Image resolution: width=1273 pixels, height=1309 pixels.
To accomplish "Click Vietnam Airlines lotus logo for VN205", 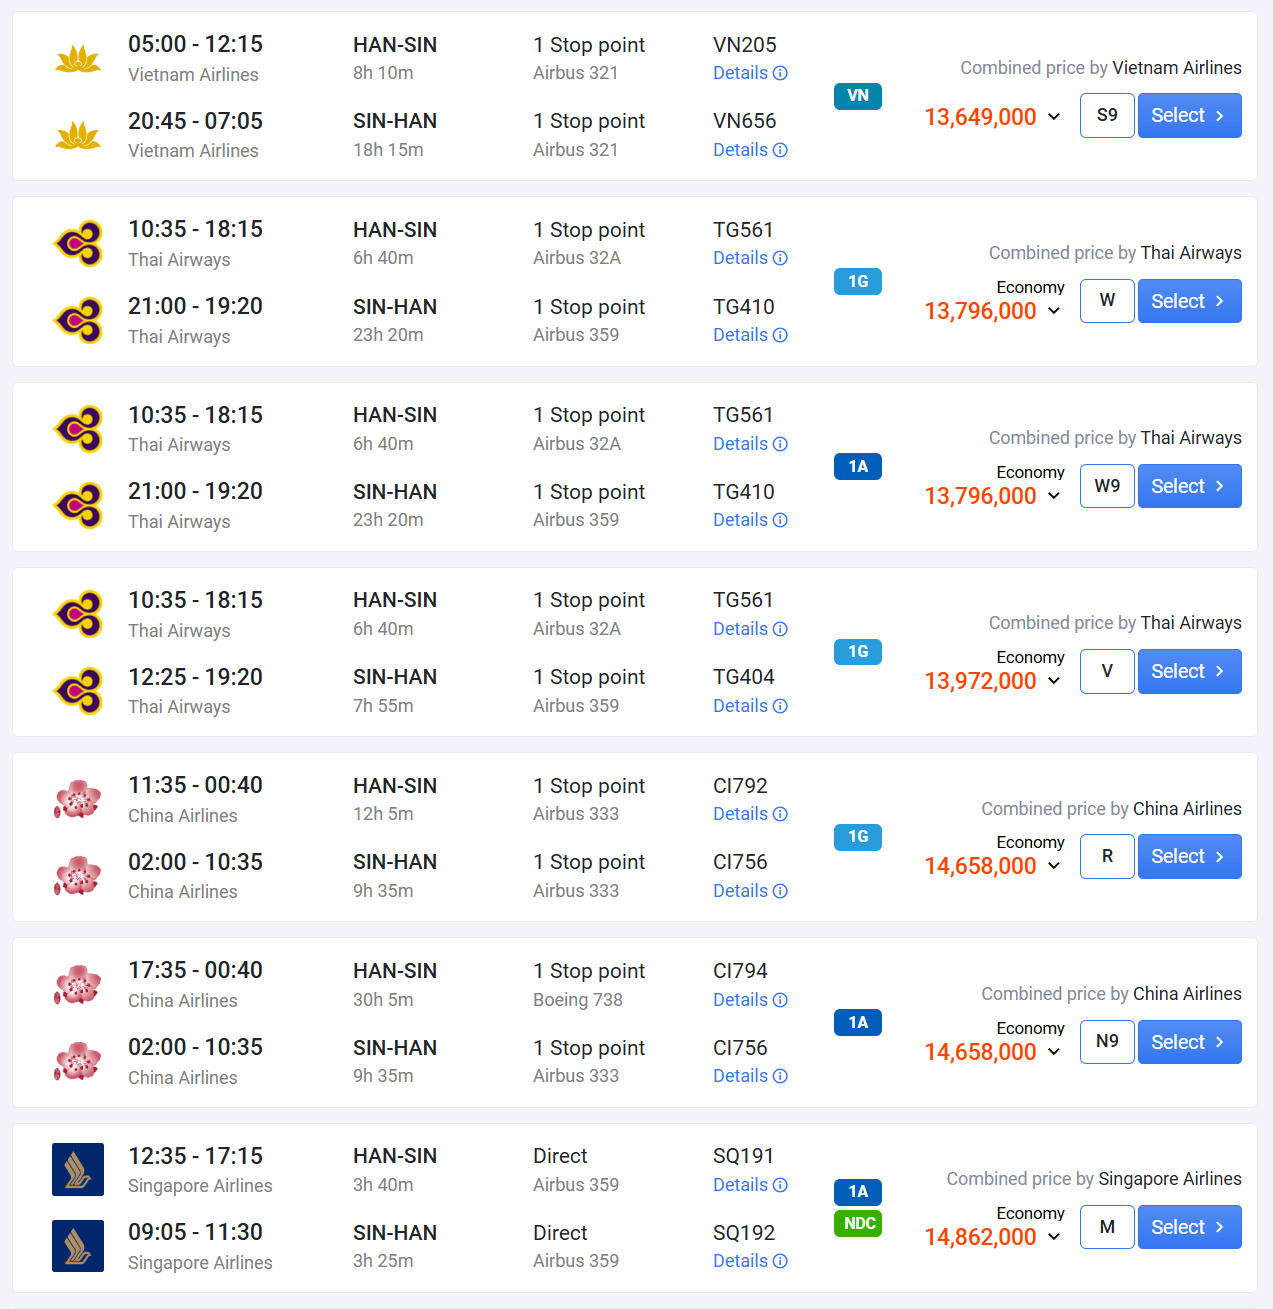I will click(x=78, y=59).
